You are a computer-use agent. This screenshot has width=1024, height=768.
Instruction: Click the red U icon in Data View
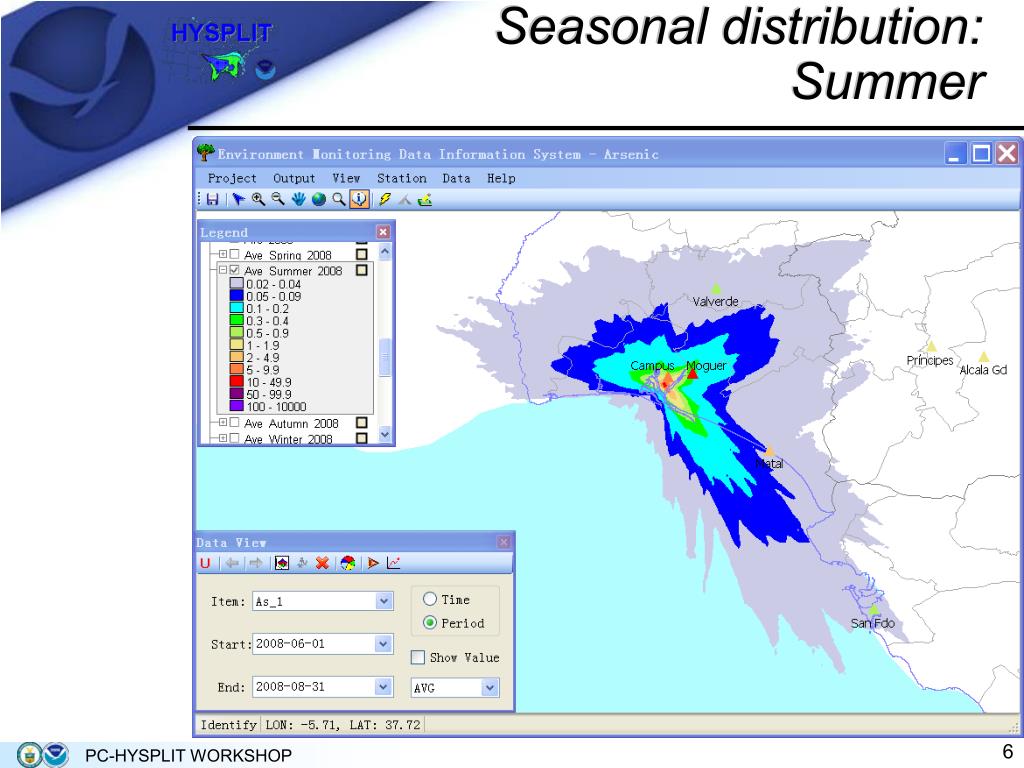coord(205,563)
